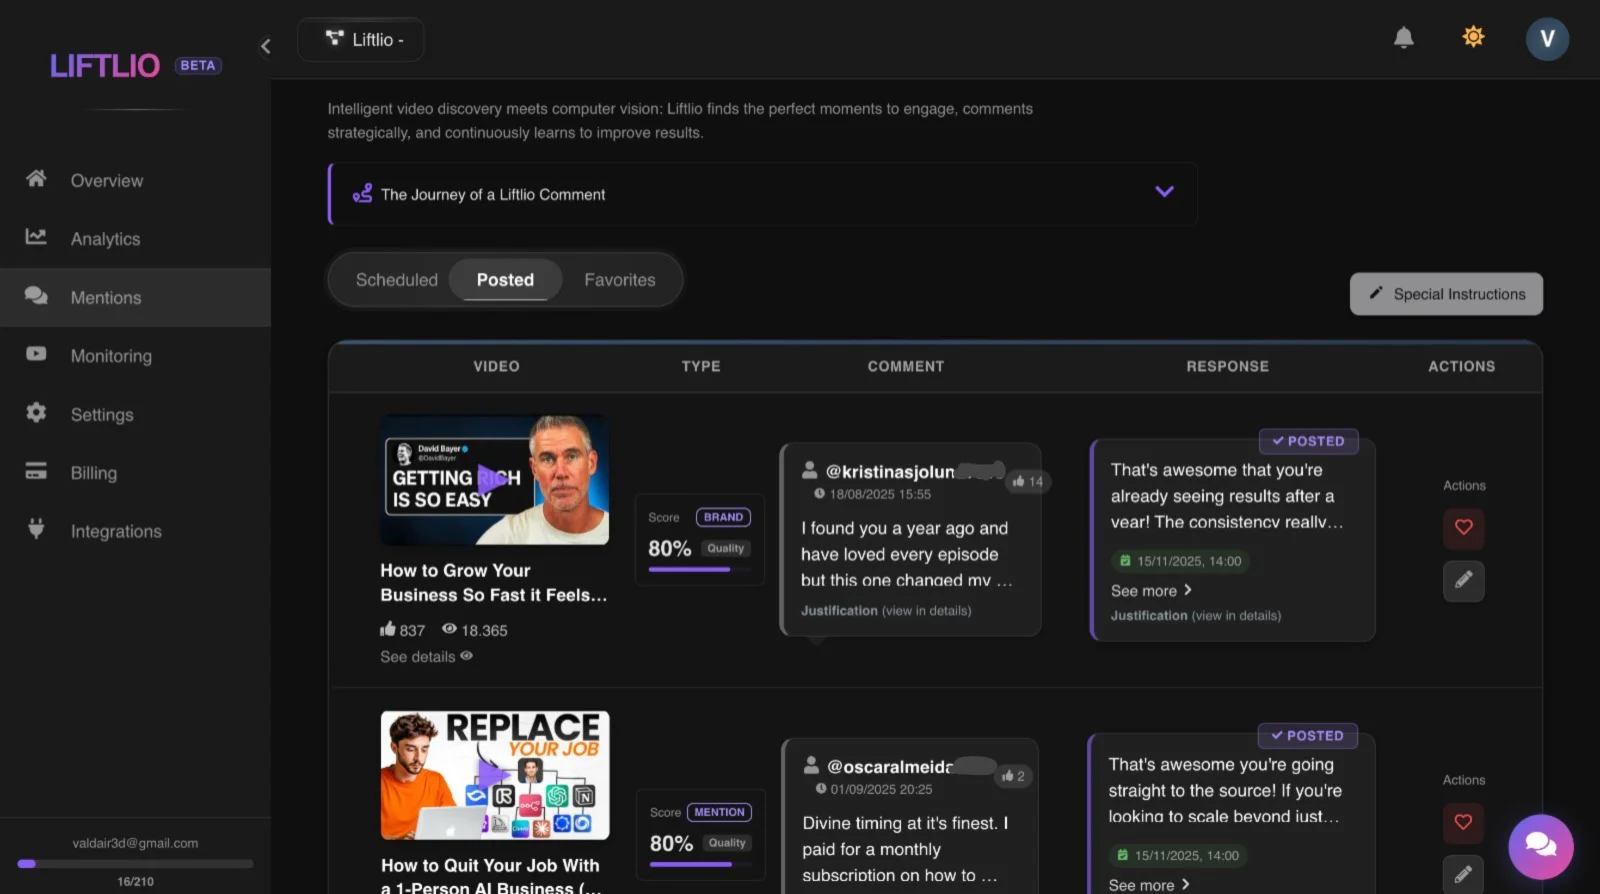Open the user avatar V menu
Viewport: 1600px width, 894px height.
[x=1546, y=39]
